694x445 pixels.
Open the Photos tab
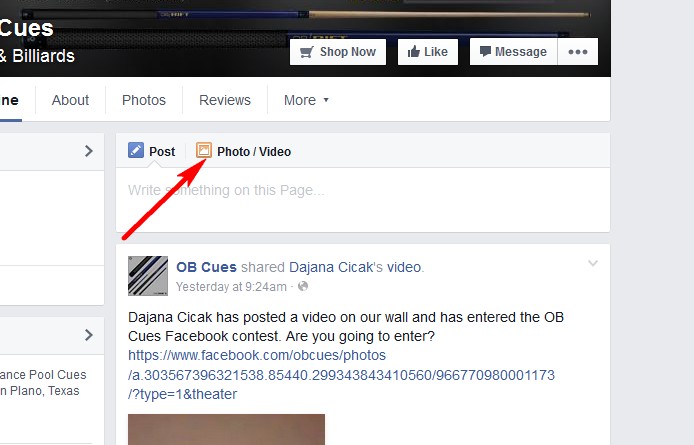click(144, 100)
